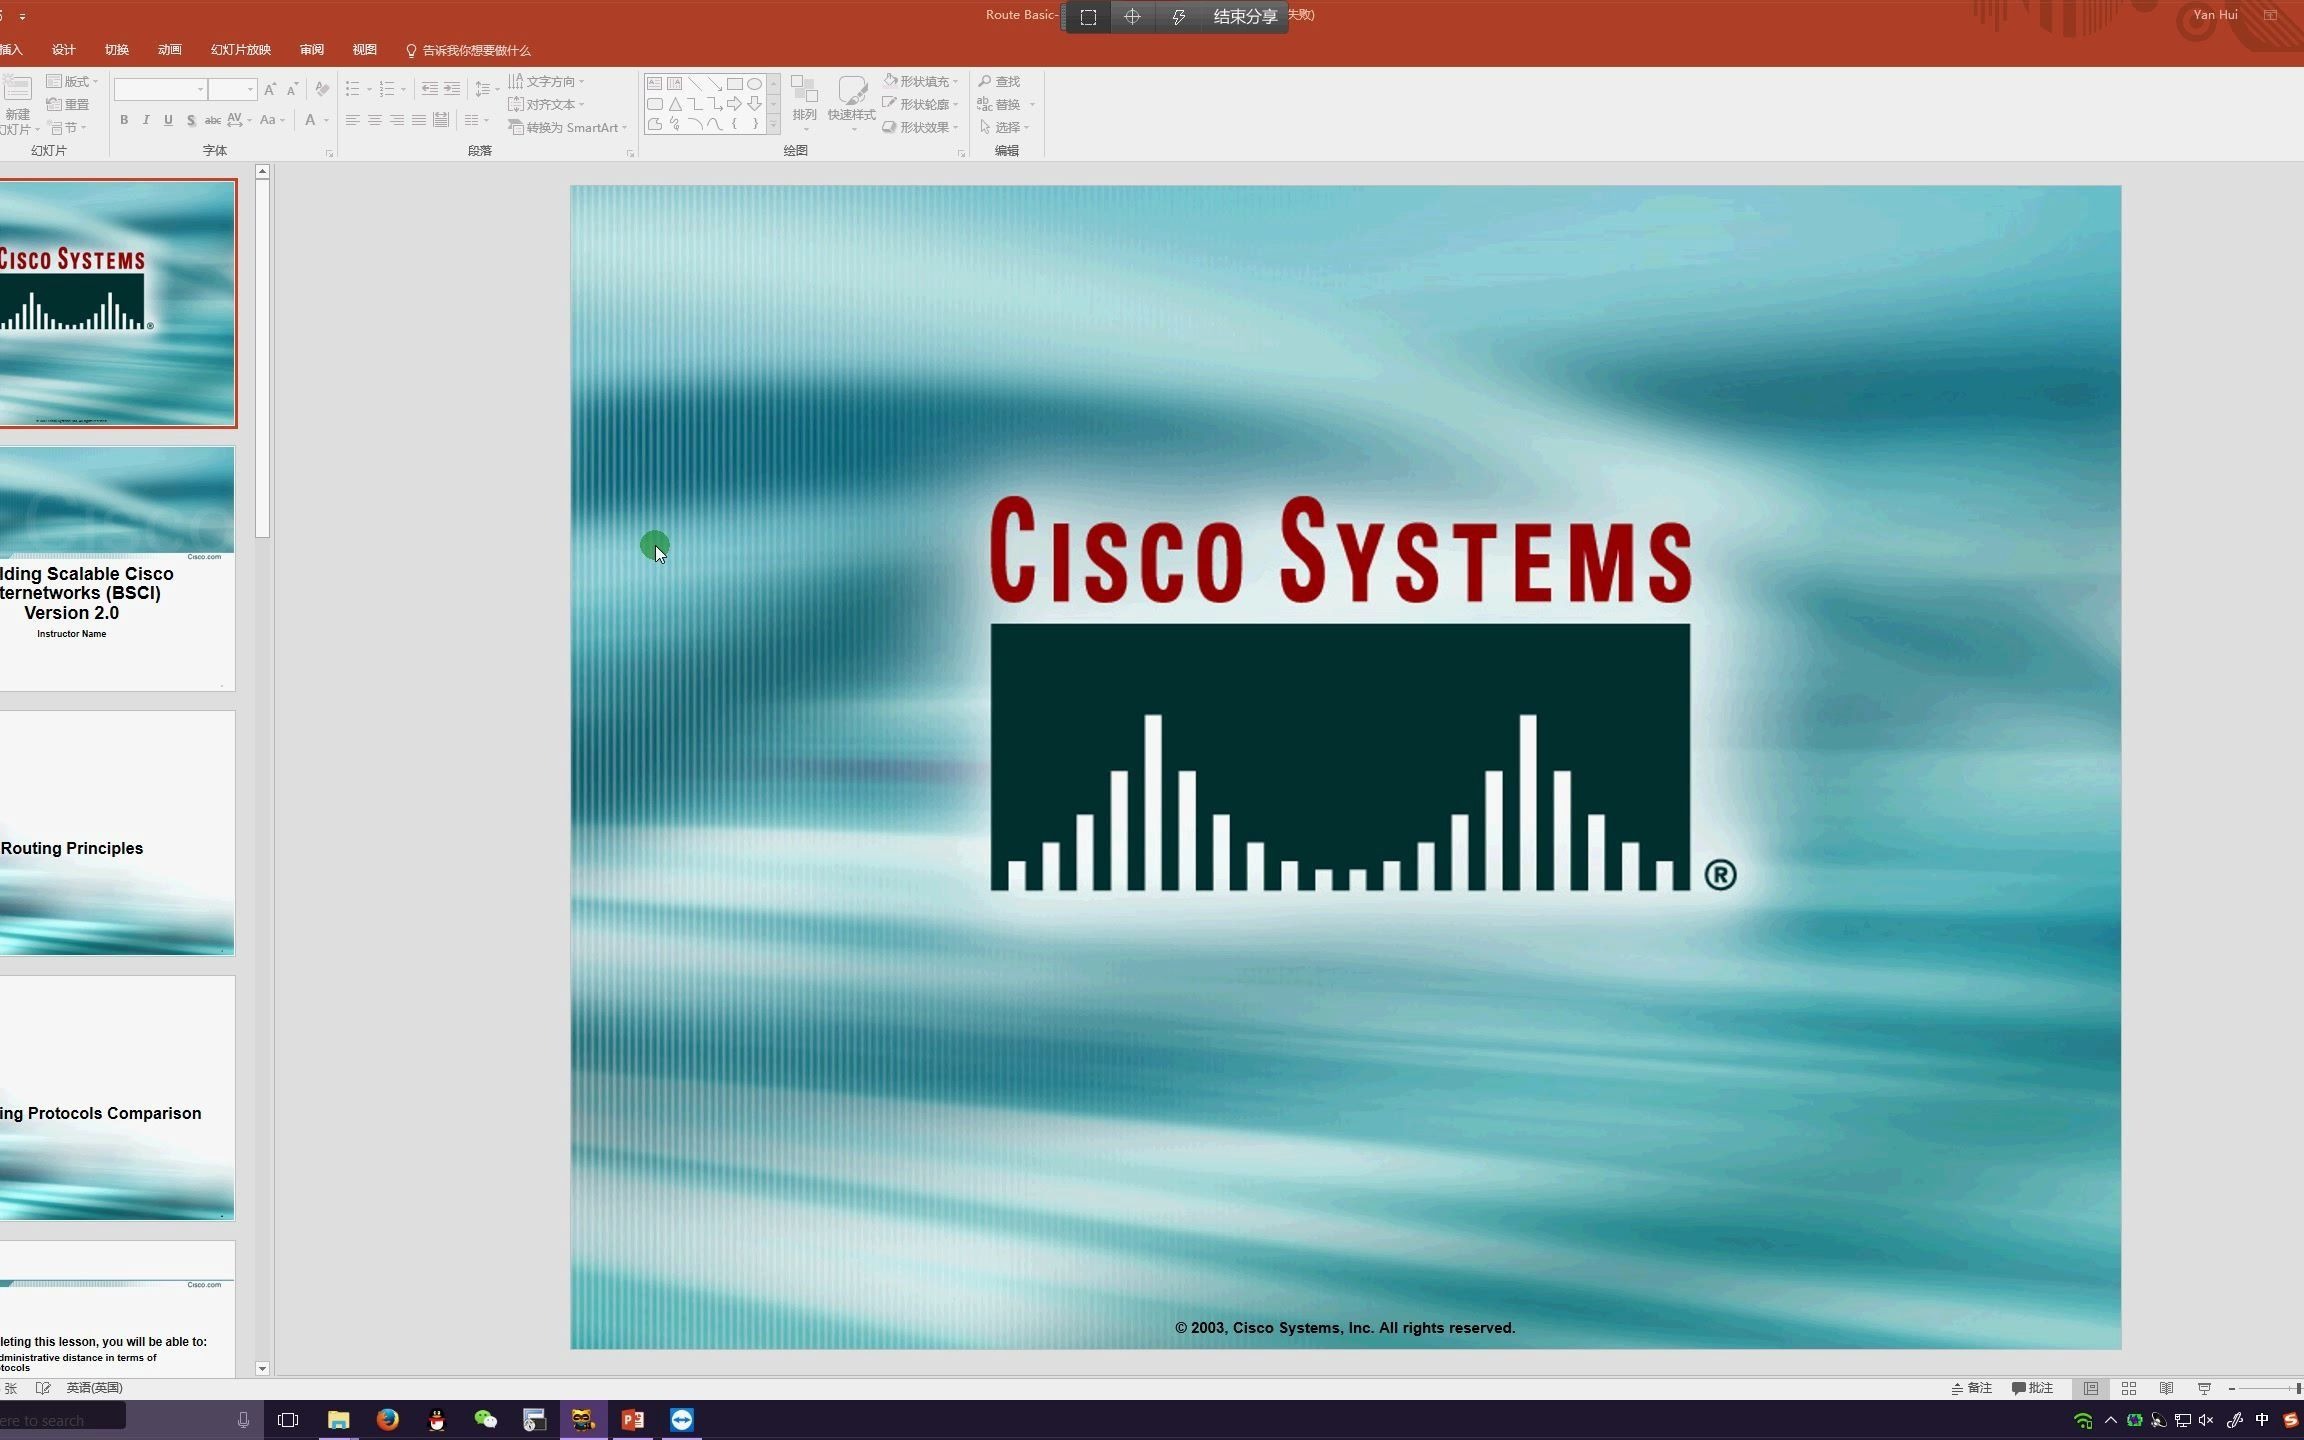The width and height of the screenshot is (2304, 1440).
Task: Toggle strikethrough (abc) formatting
Action: (212, 120)
